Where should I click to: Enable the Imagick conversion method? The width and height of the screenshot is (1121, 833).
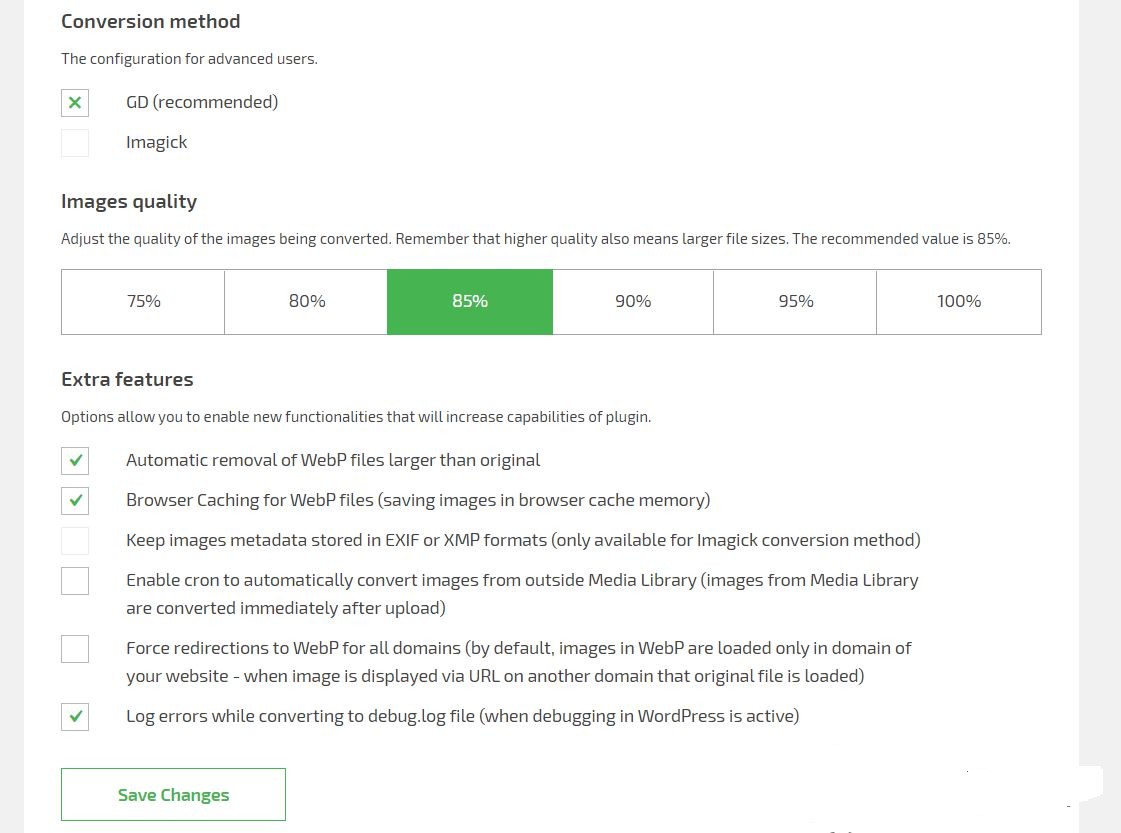74,142
